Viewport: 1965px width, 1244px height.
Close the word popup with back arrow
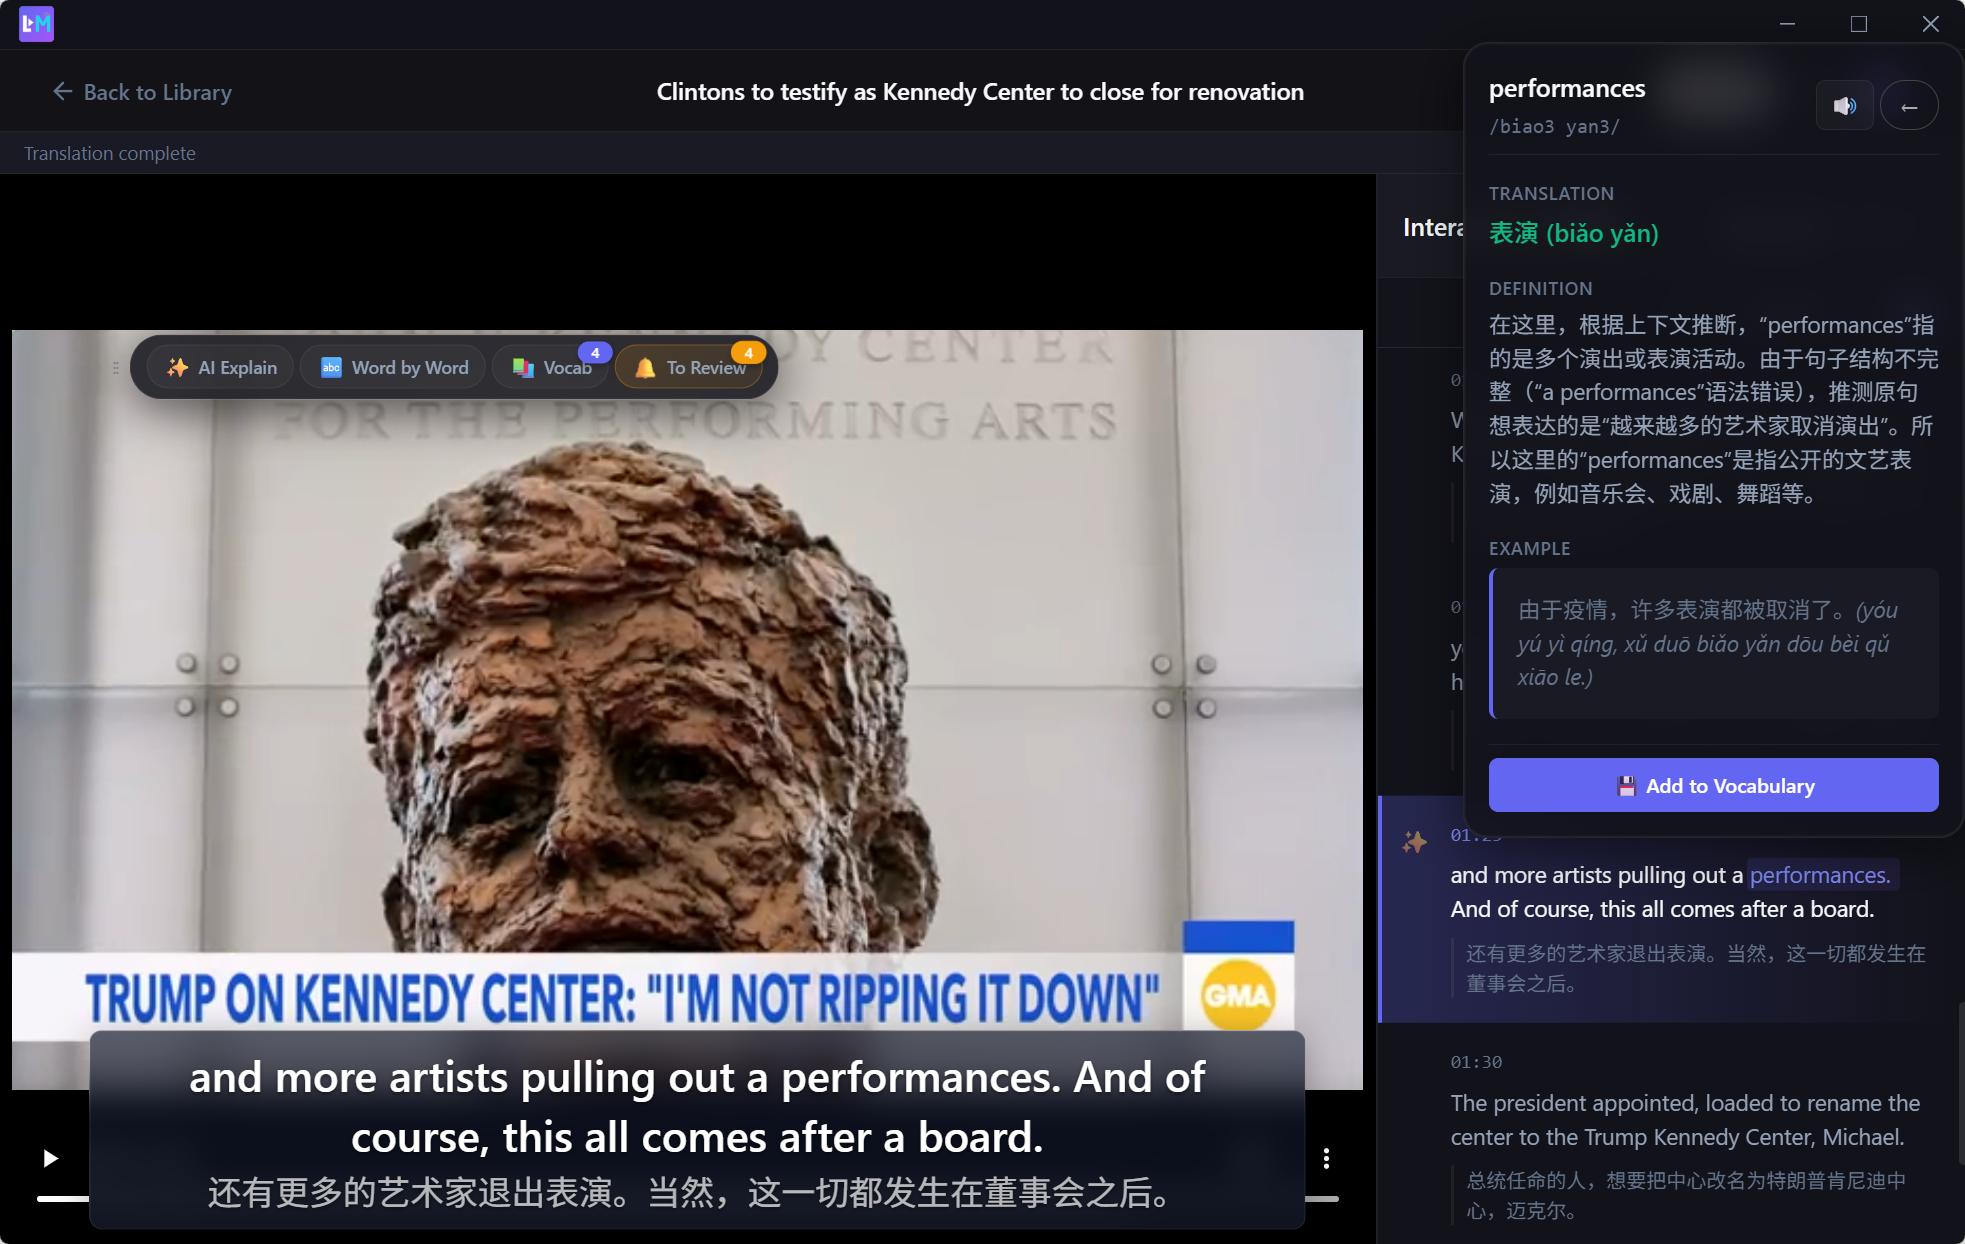click(x=1909, y=105)
